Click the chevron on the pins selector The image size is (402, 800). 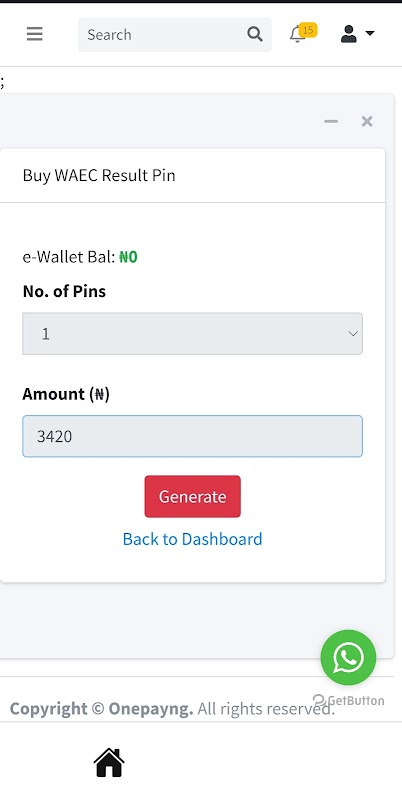point(353,334)
